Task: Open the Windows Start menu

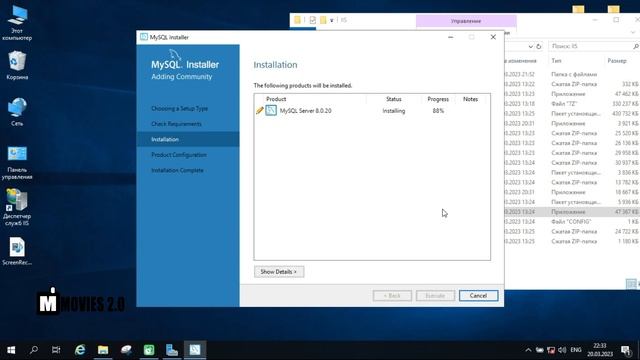Action: pos(11,350)
